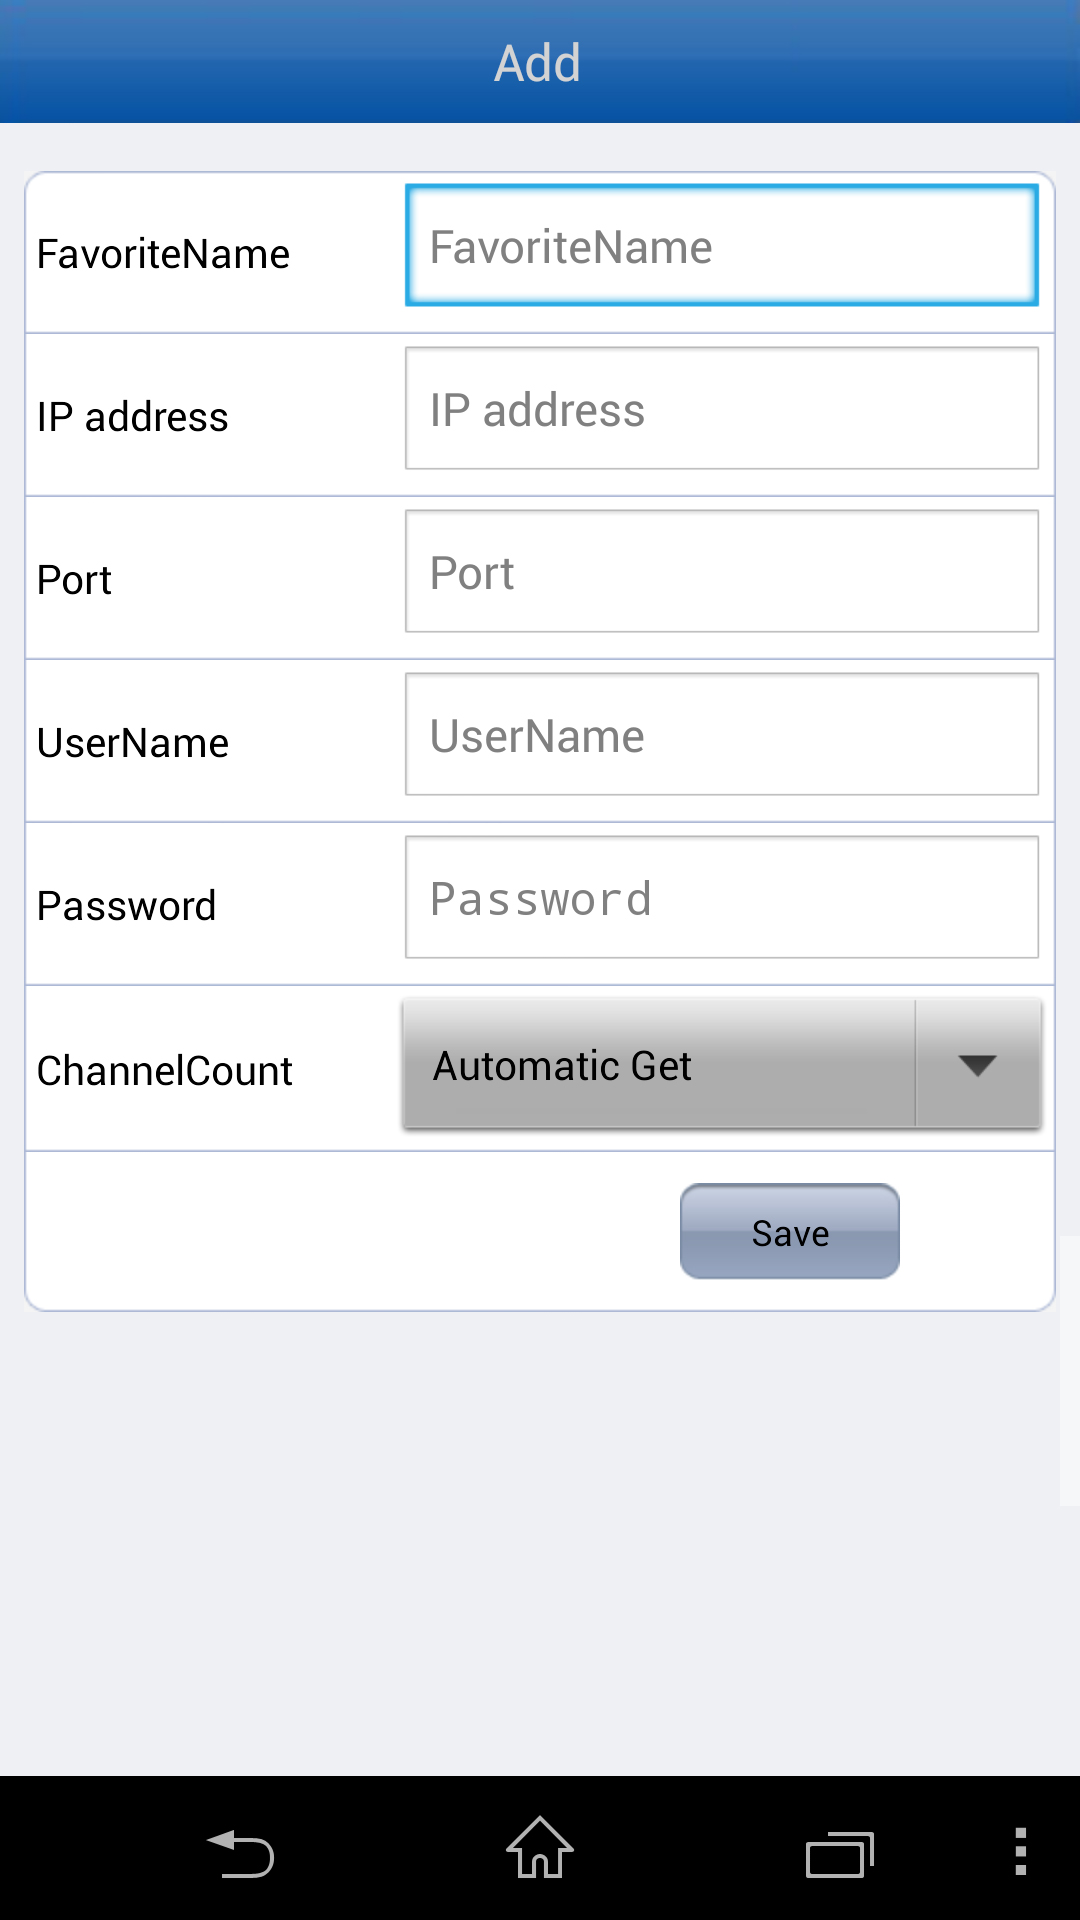The image size is (1080, 1920).
Task: Focus the FavoriteName text field
Action: (721, 246)
